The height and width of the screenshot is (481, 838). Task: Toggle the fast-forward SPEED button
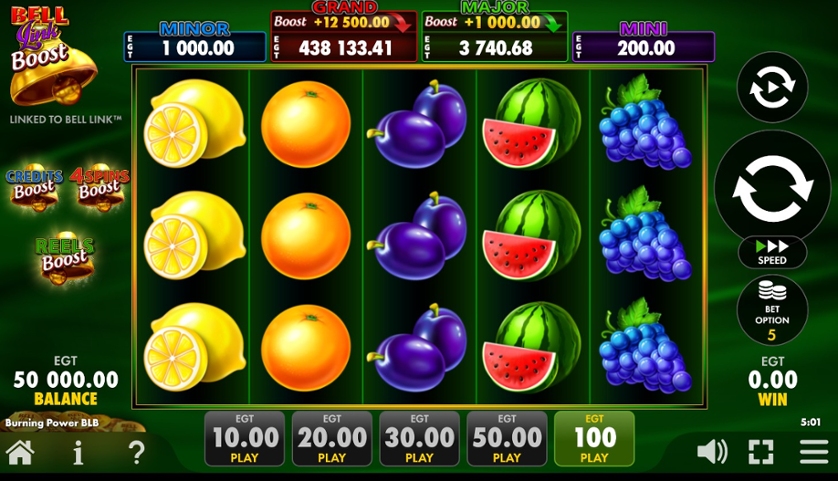pyautogui.click(x=772, y=252)
